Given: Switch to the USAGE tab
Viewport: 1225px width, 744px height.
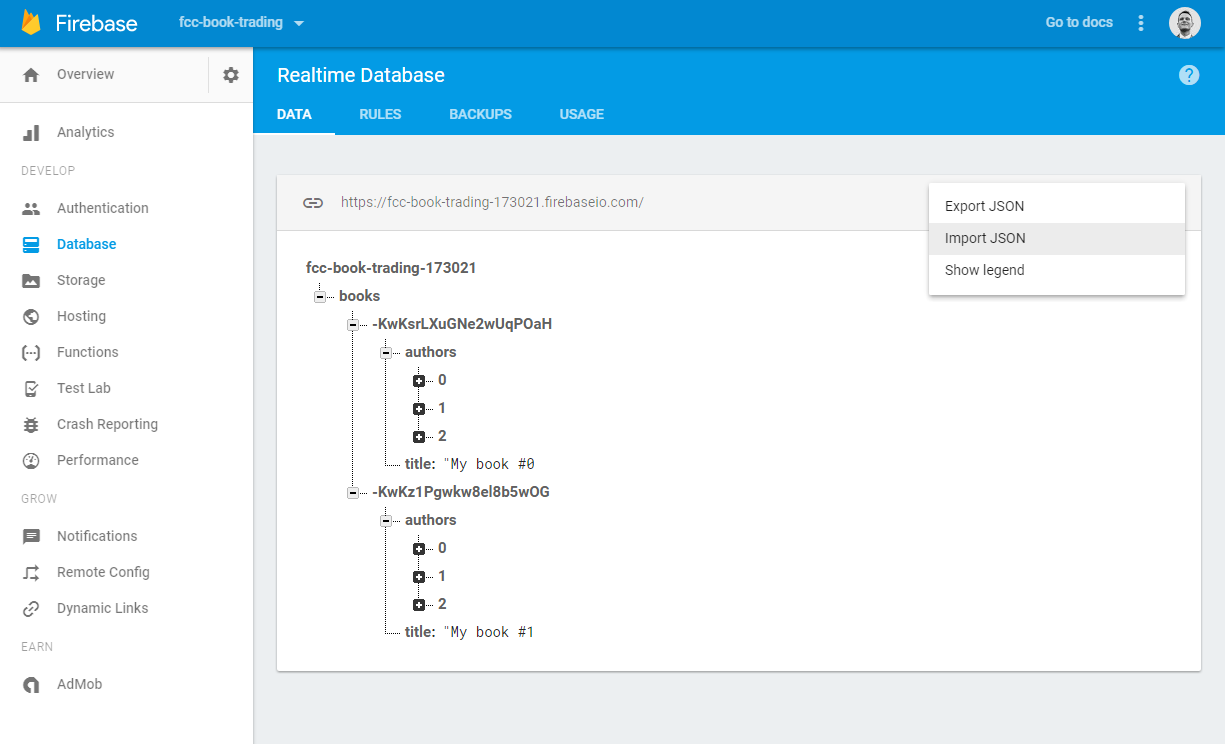Looking at the screenshot, I should [582, 114].
